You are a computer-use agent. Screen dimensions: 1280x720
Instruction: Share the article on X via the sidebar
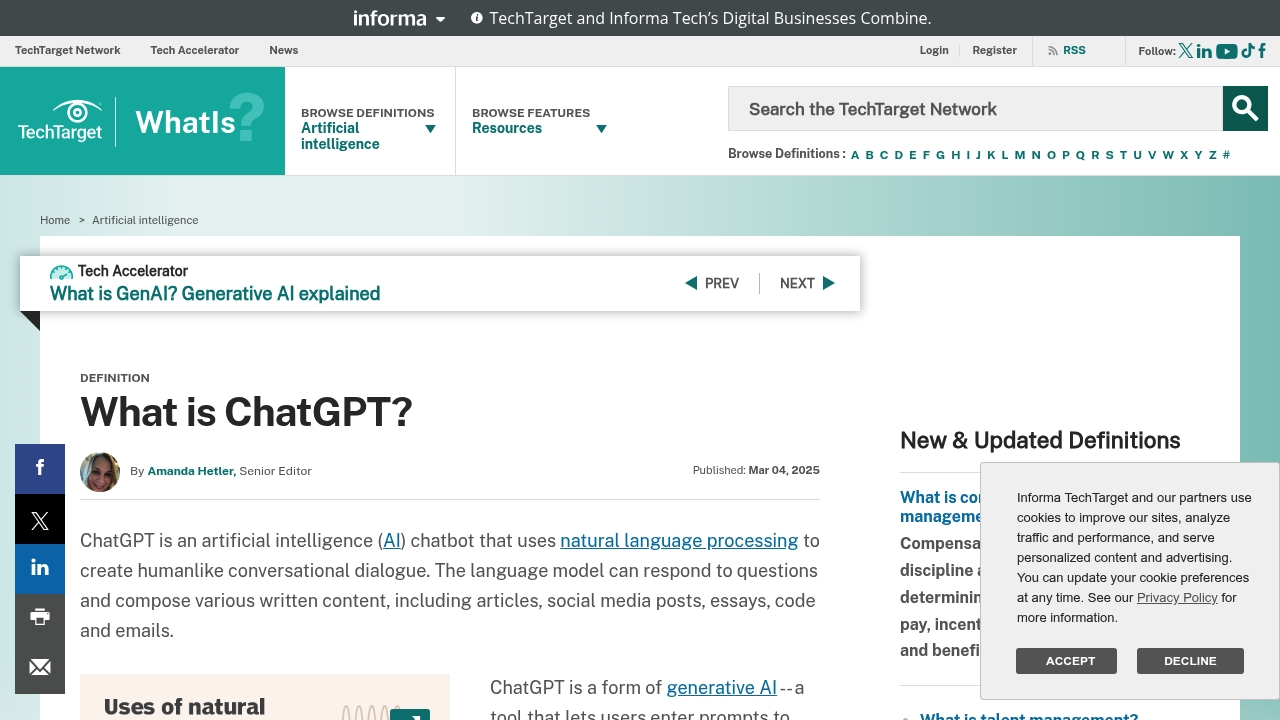click(x=40, y=519)
